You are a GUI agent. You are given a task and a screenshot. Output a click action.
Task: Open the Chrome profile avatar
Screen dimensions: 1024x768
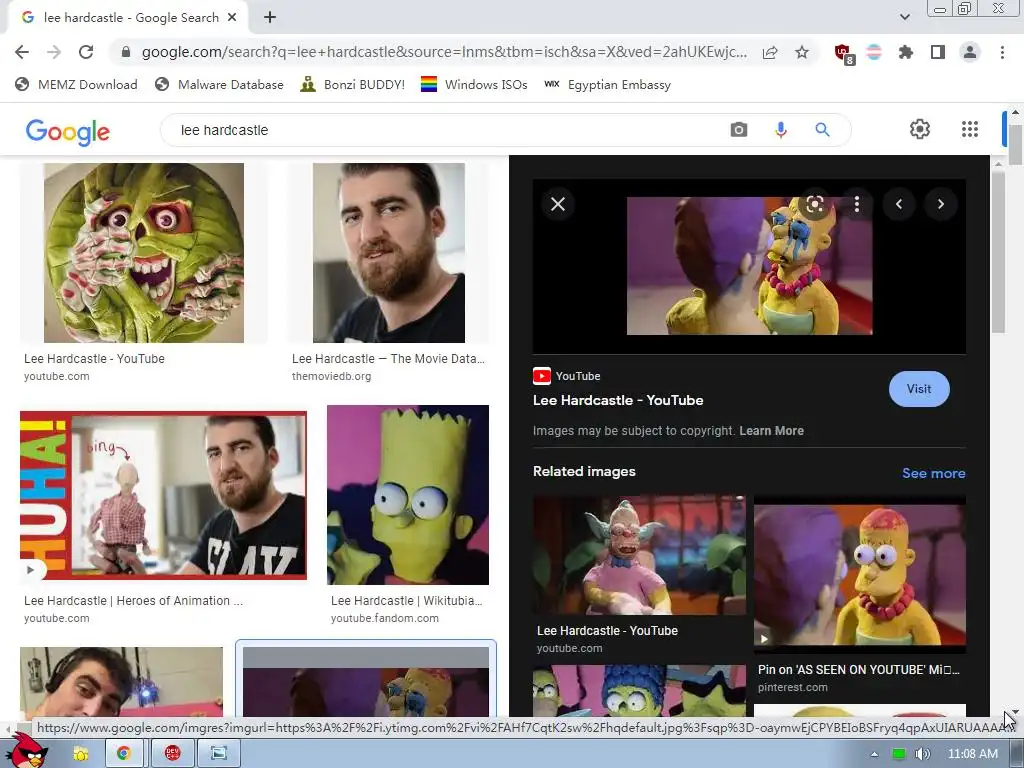[970, 52]
